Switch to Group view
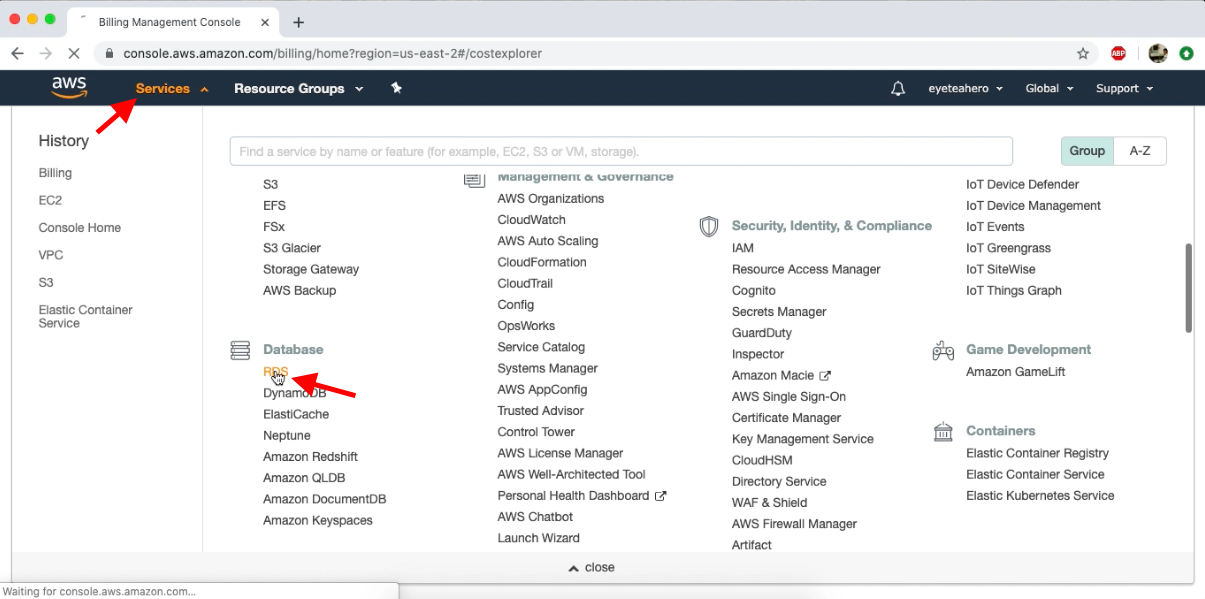Viewport: 1205px width, 599px height. 1087,151
